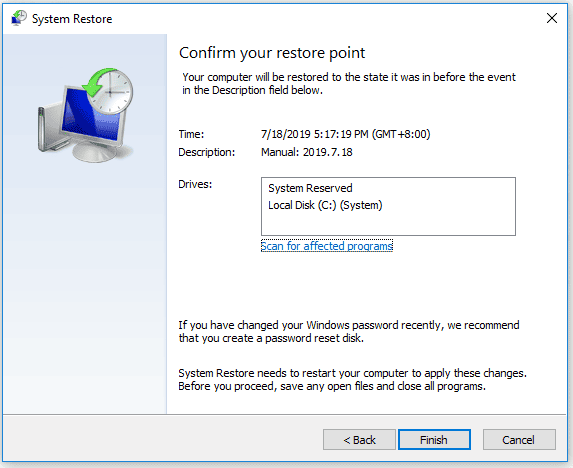Close the System Restore dialog
Screen dimensions: 573x468
coord(552,18)
